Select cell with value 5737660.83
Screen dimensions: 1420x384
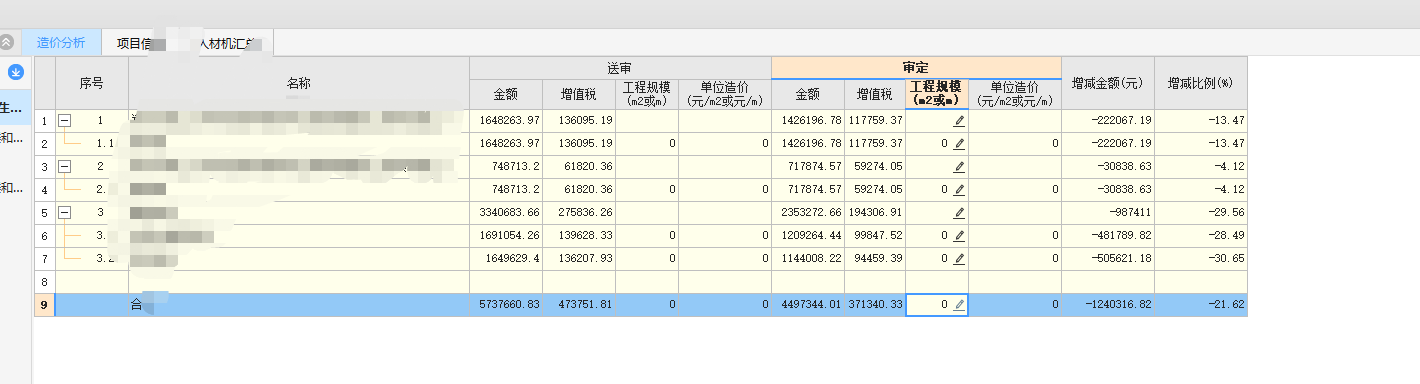pos(506,304)
